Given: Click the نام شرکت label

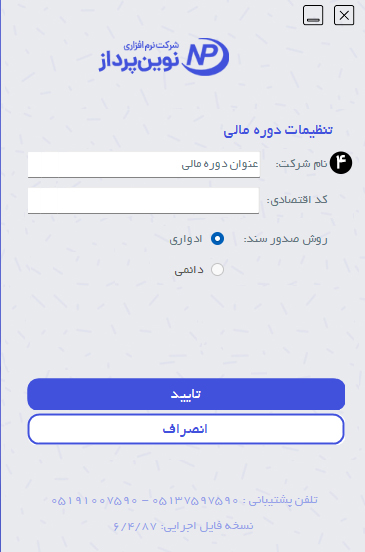Looking at the screenshot, I should click(x=301, y=164).
